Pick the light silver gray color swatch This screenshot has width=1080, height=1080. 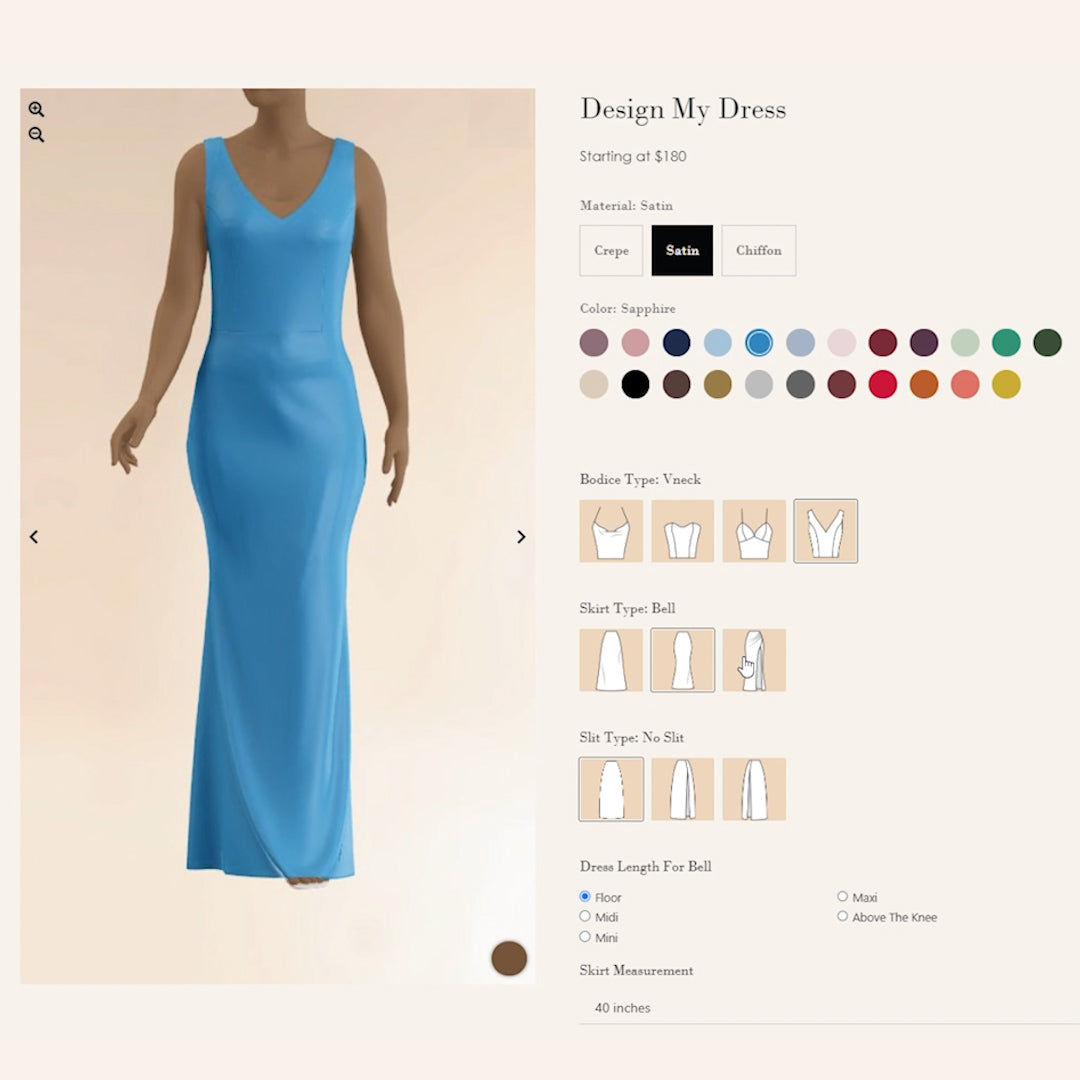(759, 384)
